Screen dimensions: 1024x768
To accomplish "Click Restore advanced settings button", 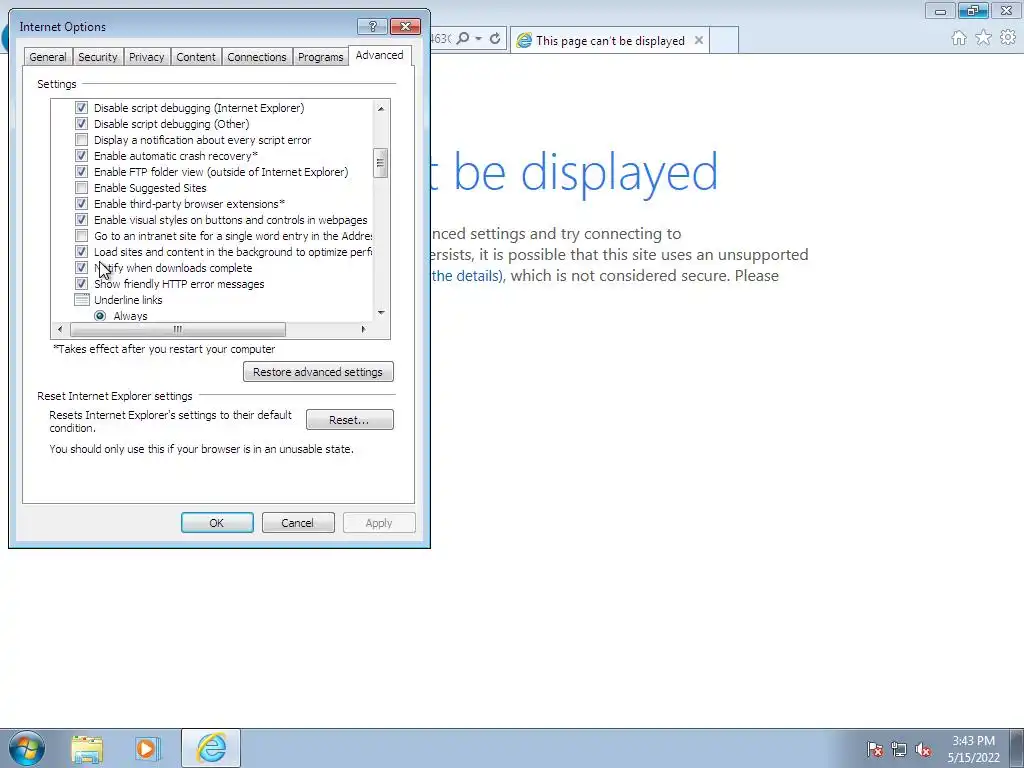I will (x=318, y=372).
